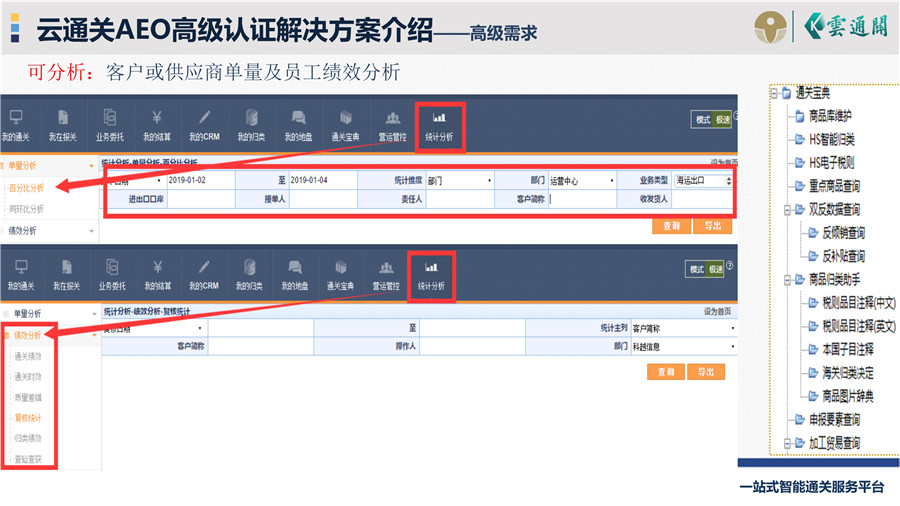This screenshot has width=900, height=506.
Task: Click 我在报关 icon in the 复核统计 window toolbar
Action: click(67, 267)
